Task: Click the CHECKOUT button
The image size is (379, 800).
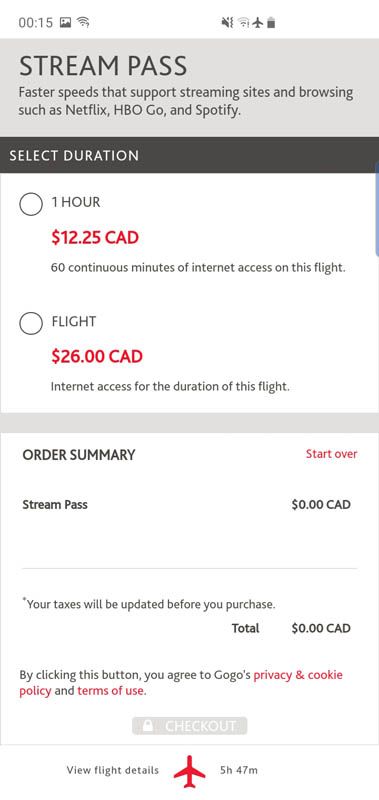Action: click(x=190, y=726)
